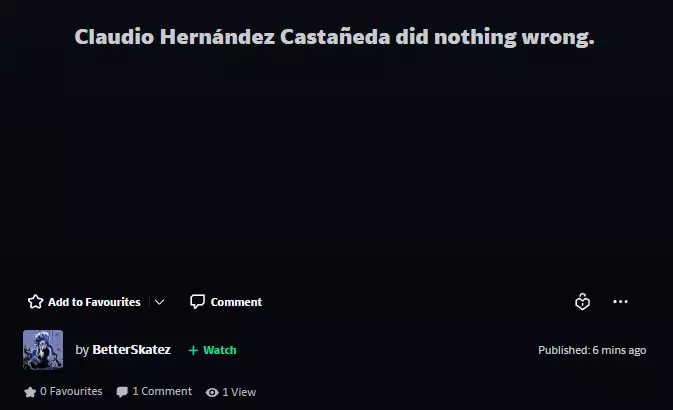
Task: Click the filled star Favourites count icon
Action: [x=30, y=392]
